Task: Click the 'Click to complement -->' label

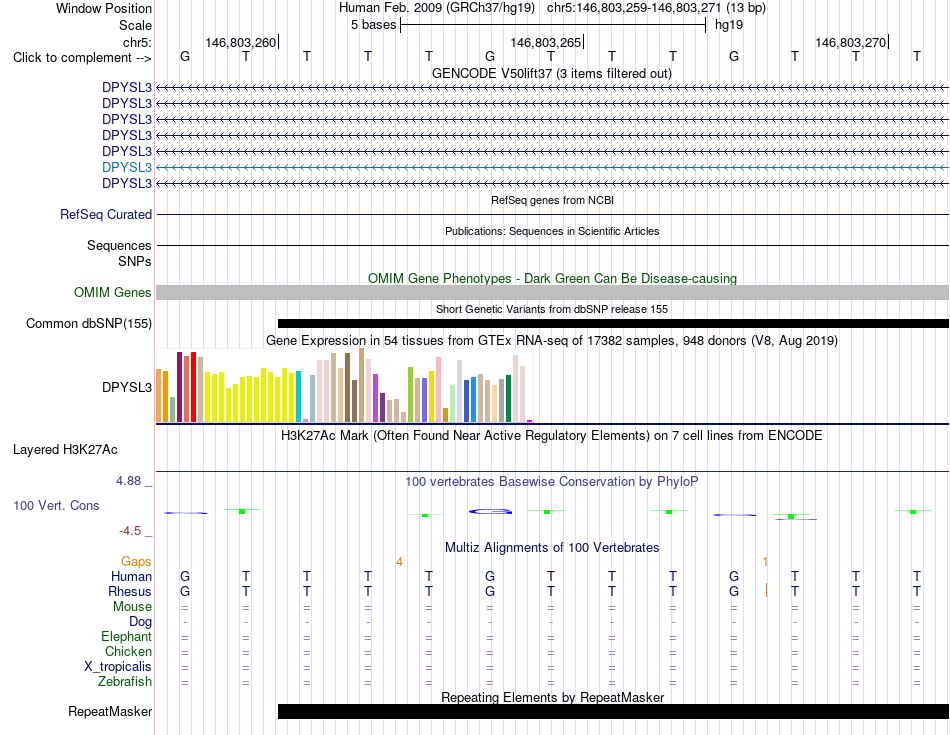Action: pyautogui.click(x=82, y=58)
